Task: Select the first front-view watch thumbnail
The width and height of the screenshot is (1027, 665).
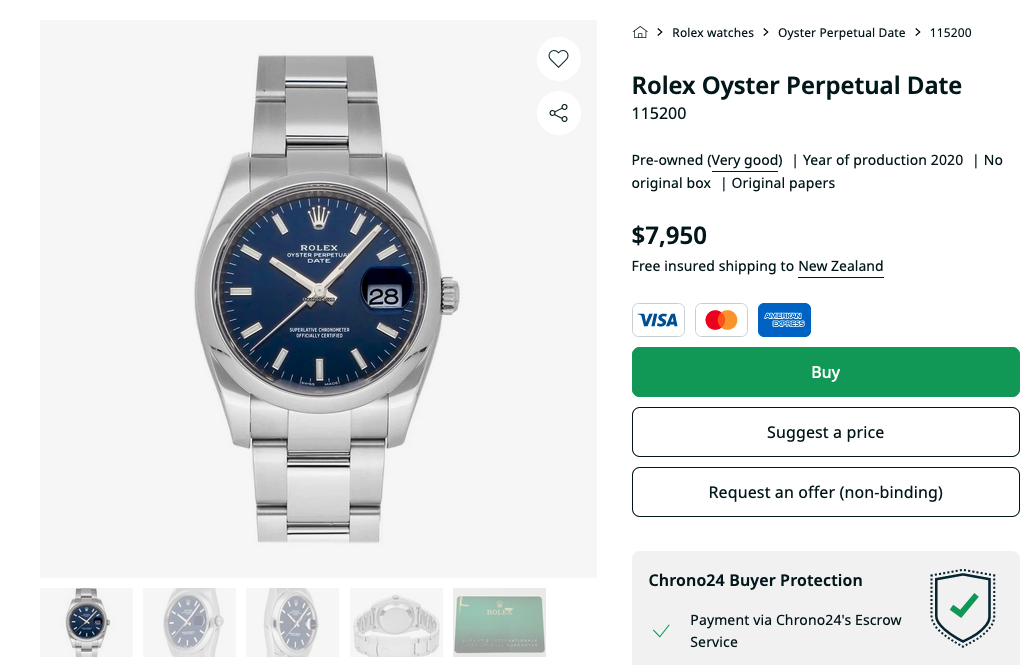Action: (x=86, y=622)
